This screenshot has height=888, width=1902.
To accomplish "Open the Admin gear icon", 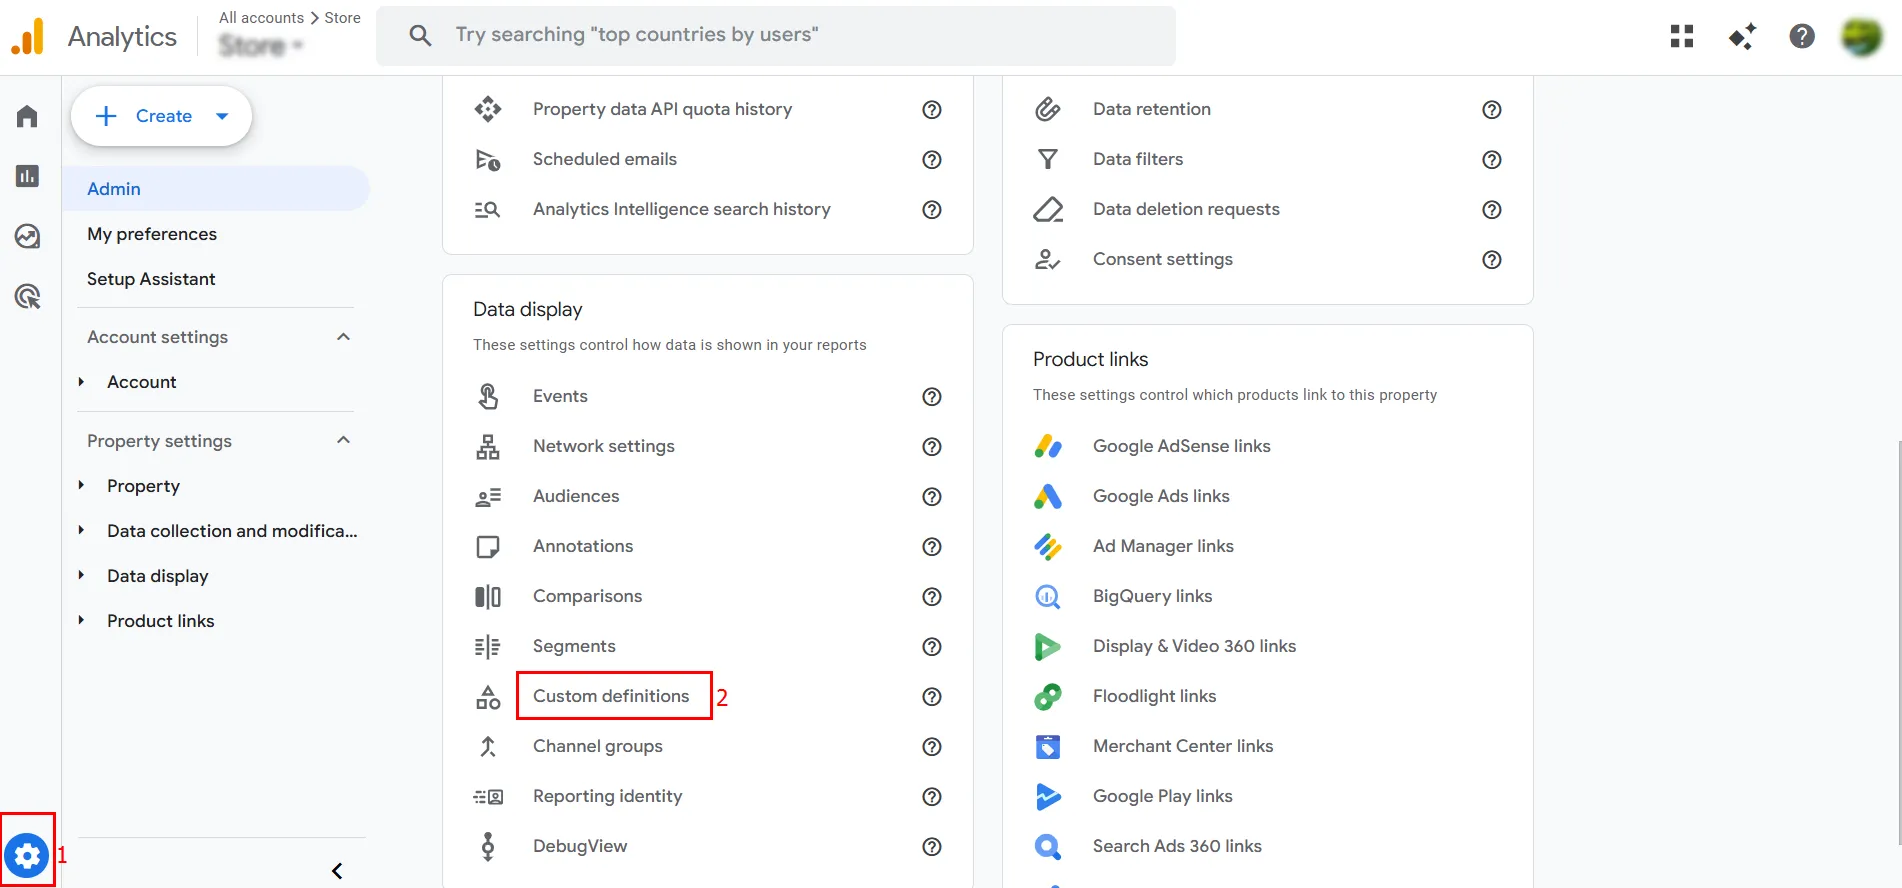I will (x=27, y=856).
